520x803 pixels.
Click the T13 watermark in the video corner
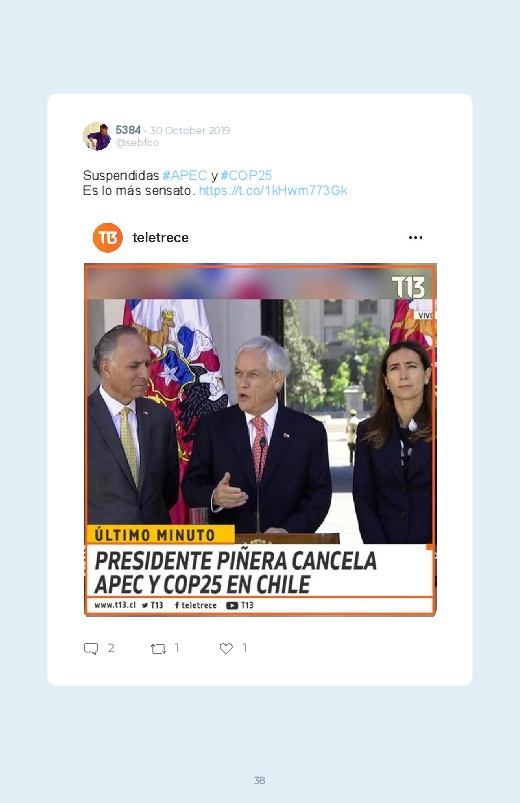[408, 287]
